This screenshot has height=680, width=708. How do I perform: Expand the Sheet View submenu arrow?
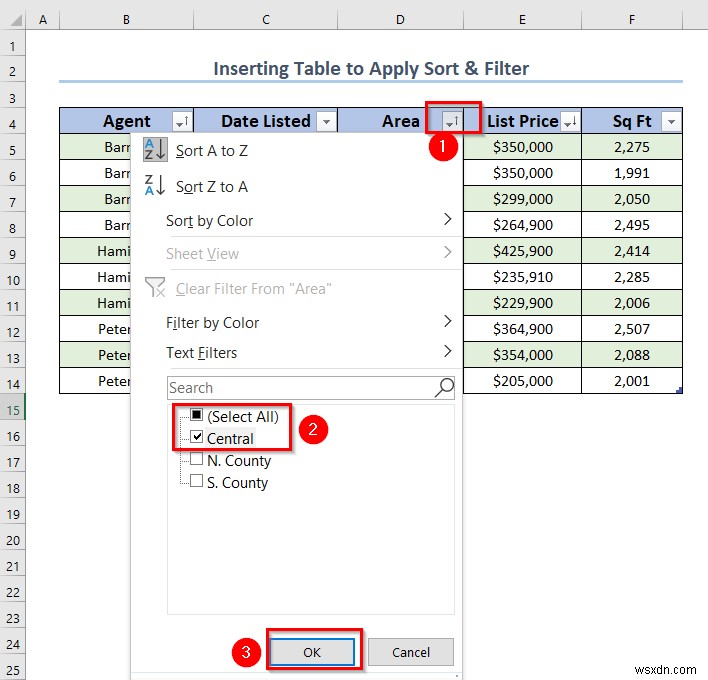click(x=447, y=252)
